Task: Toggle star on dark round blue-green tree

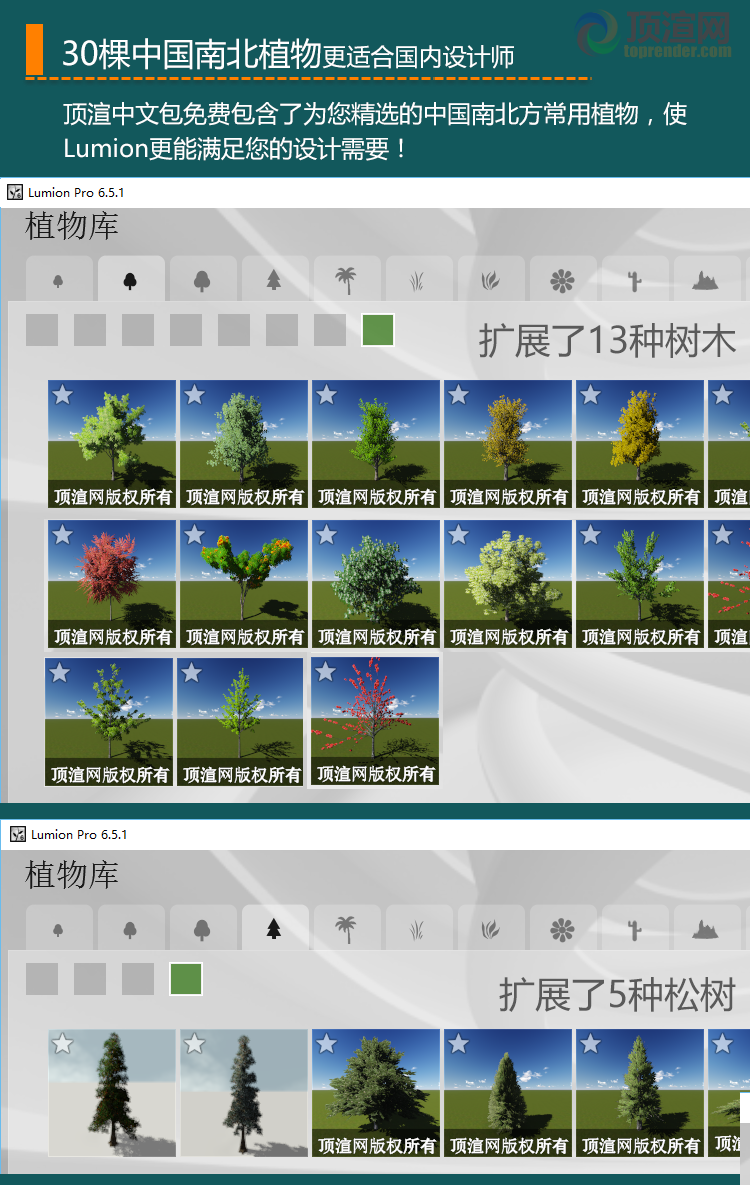Action: tap(327, 535)
